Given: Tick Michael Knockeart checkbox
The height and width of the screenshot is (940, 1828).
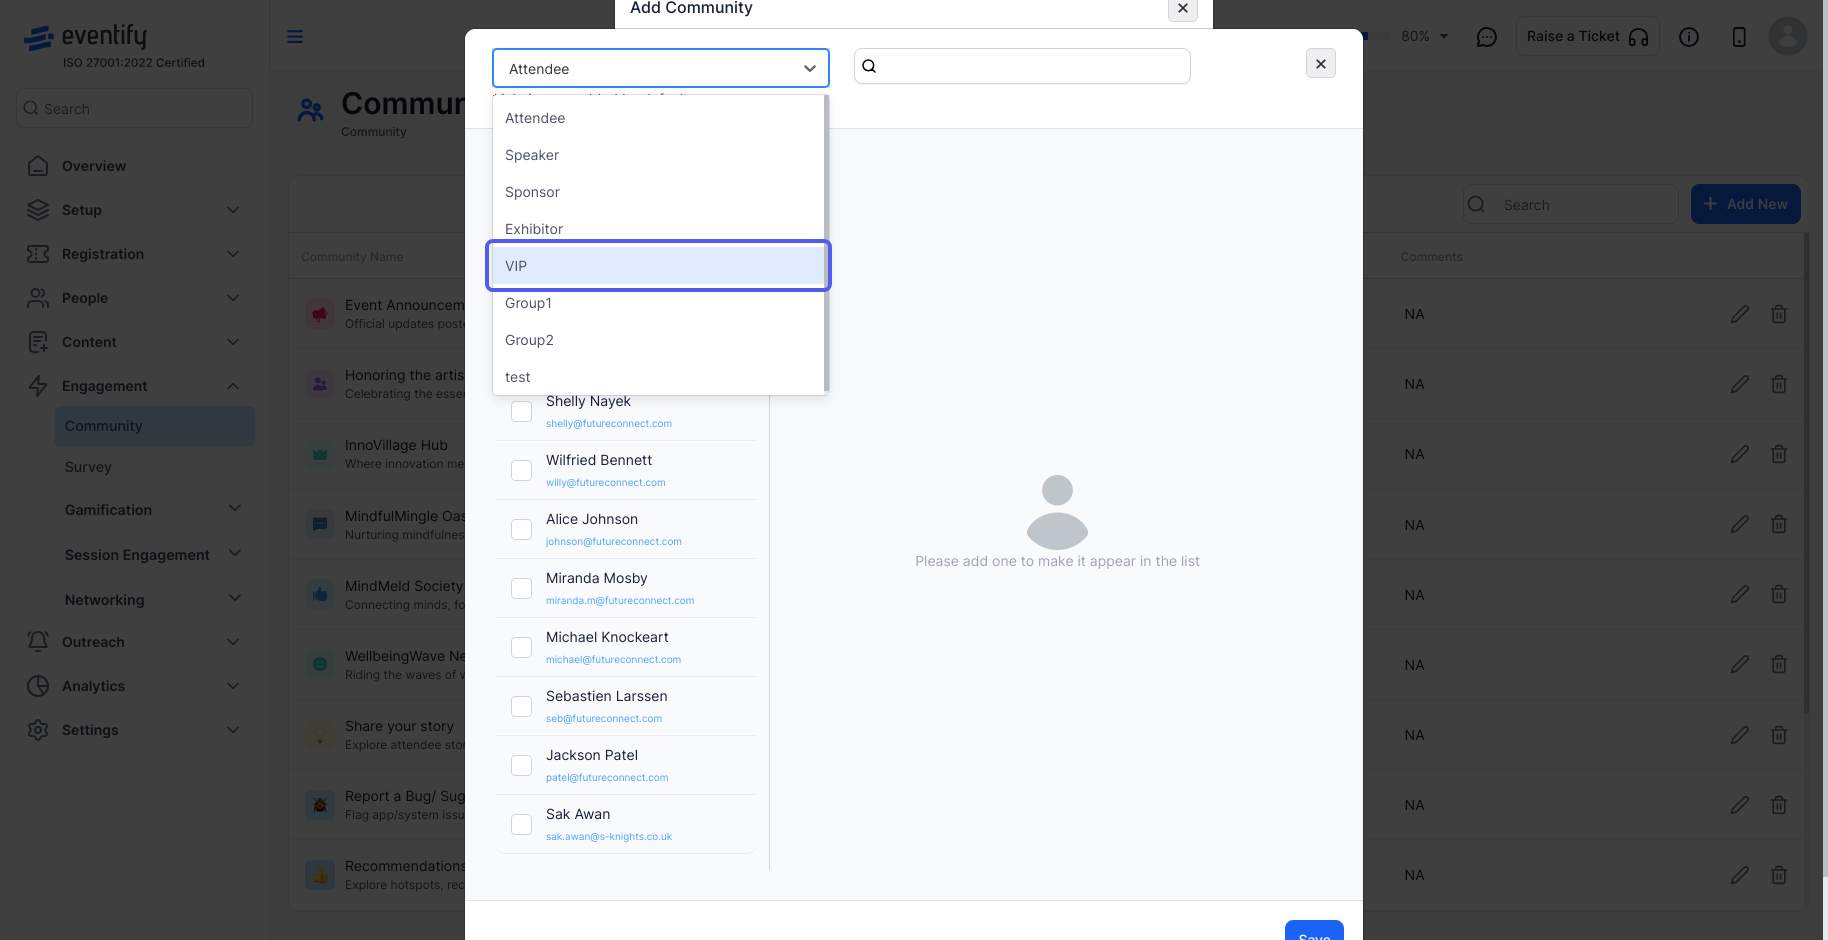Looking at the screenshot, I should pos(521,647).
